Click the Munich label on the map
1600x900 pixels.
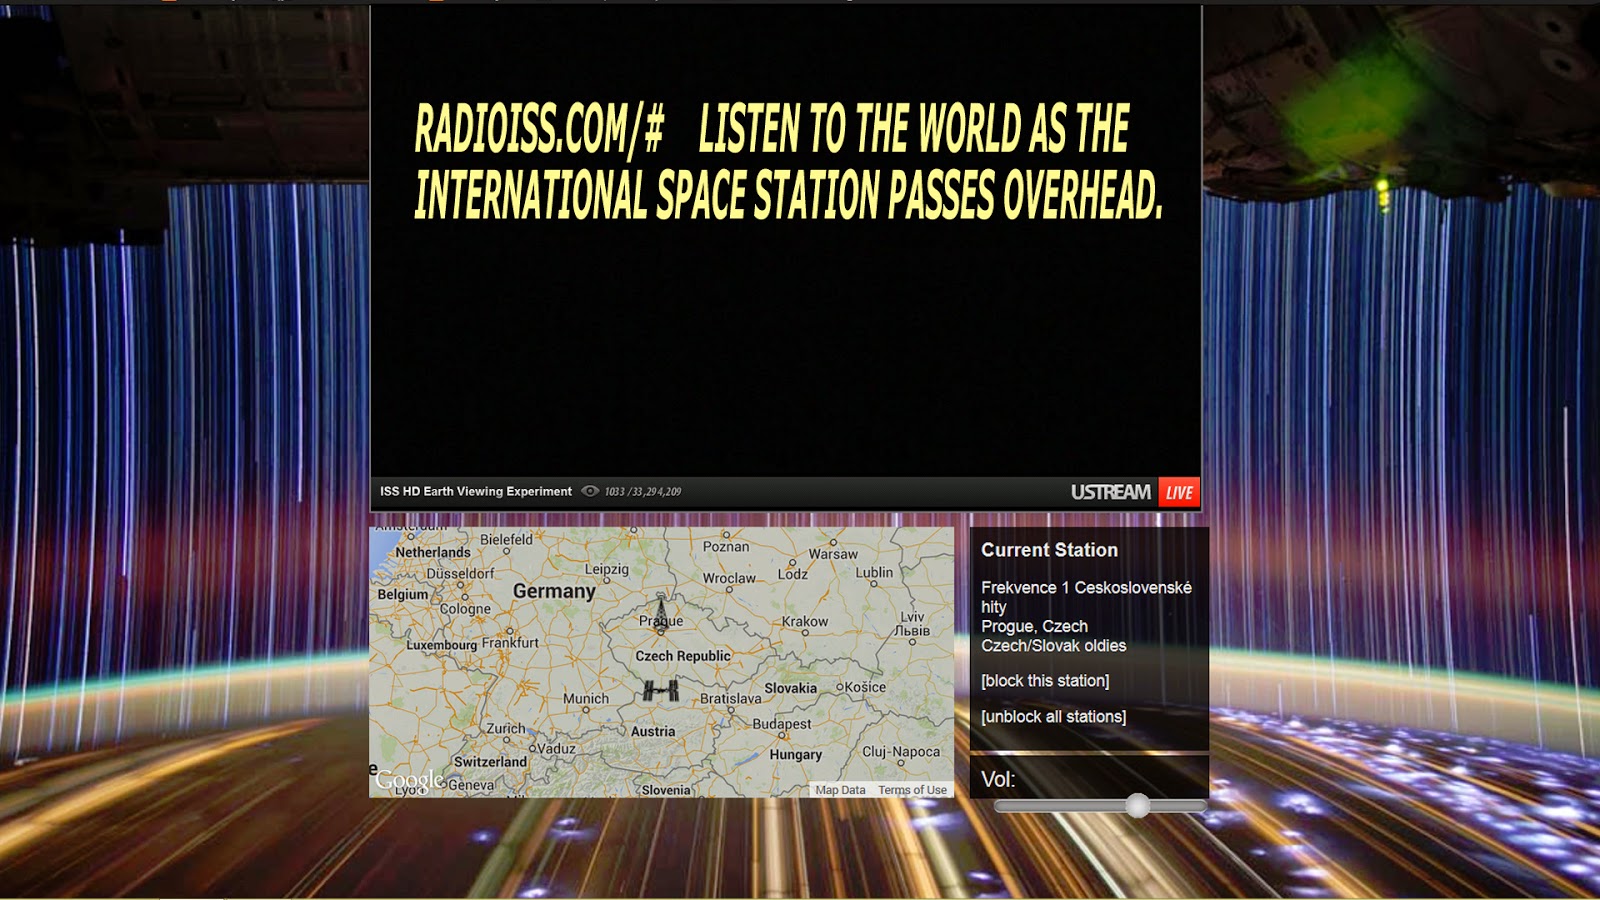[586, 698]
